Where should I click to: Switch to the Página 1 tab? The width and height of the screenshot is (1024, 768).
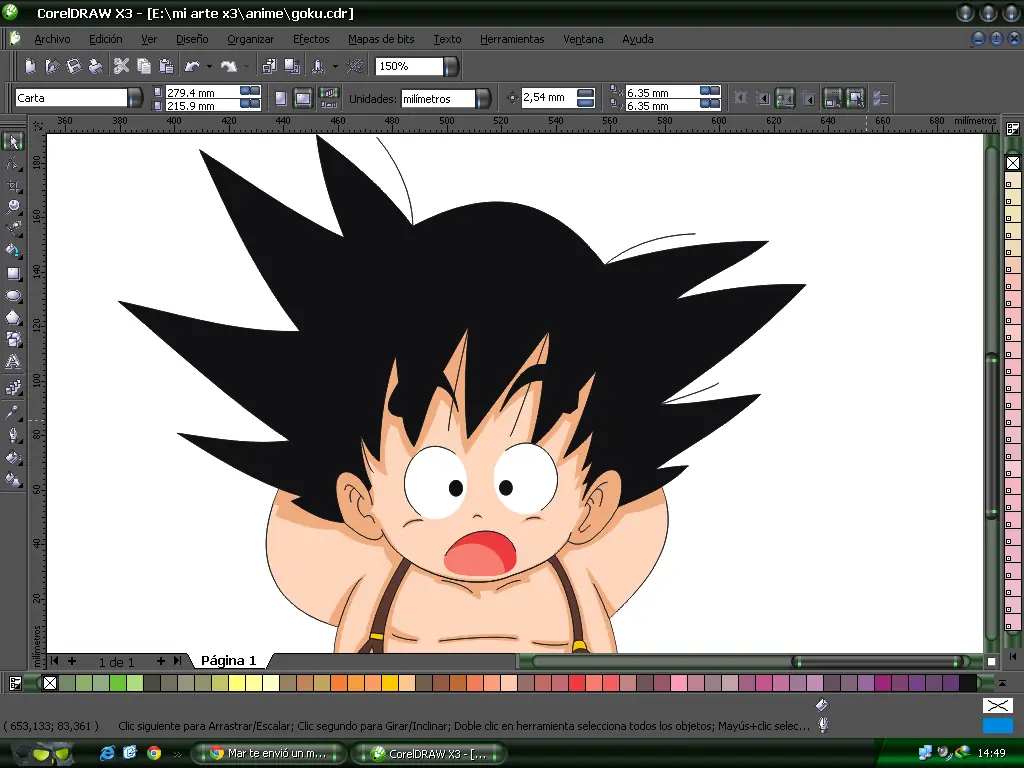(229, 661)
